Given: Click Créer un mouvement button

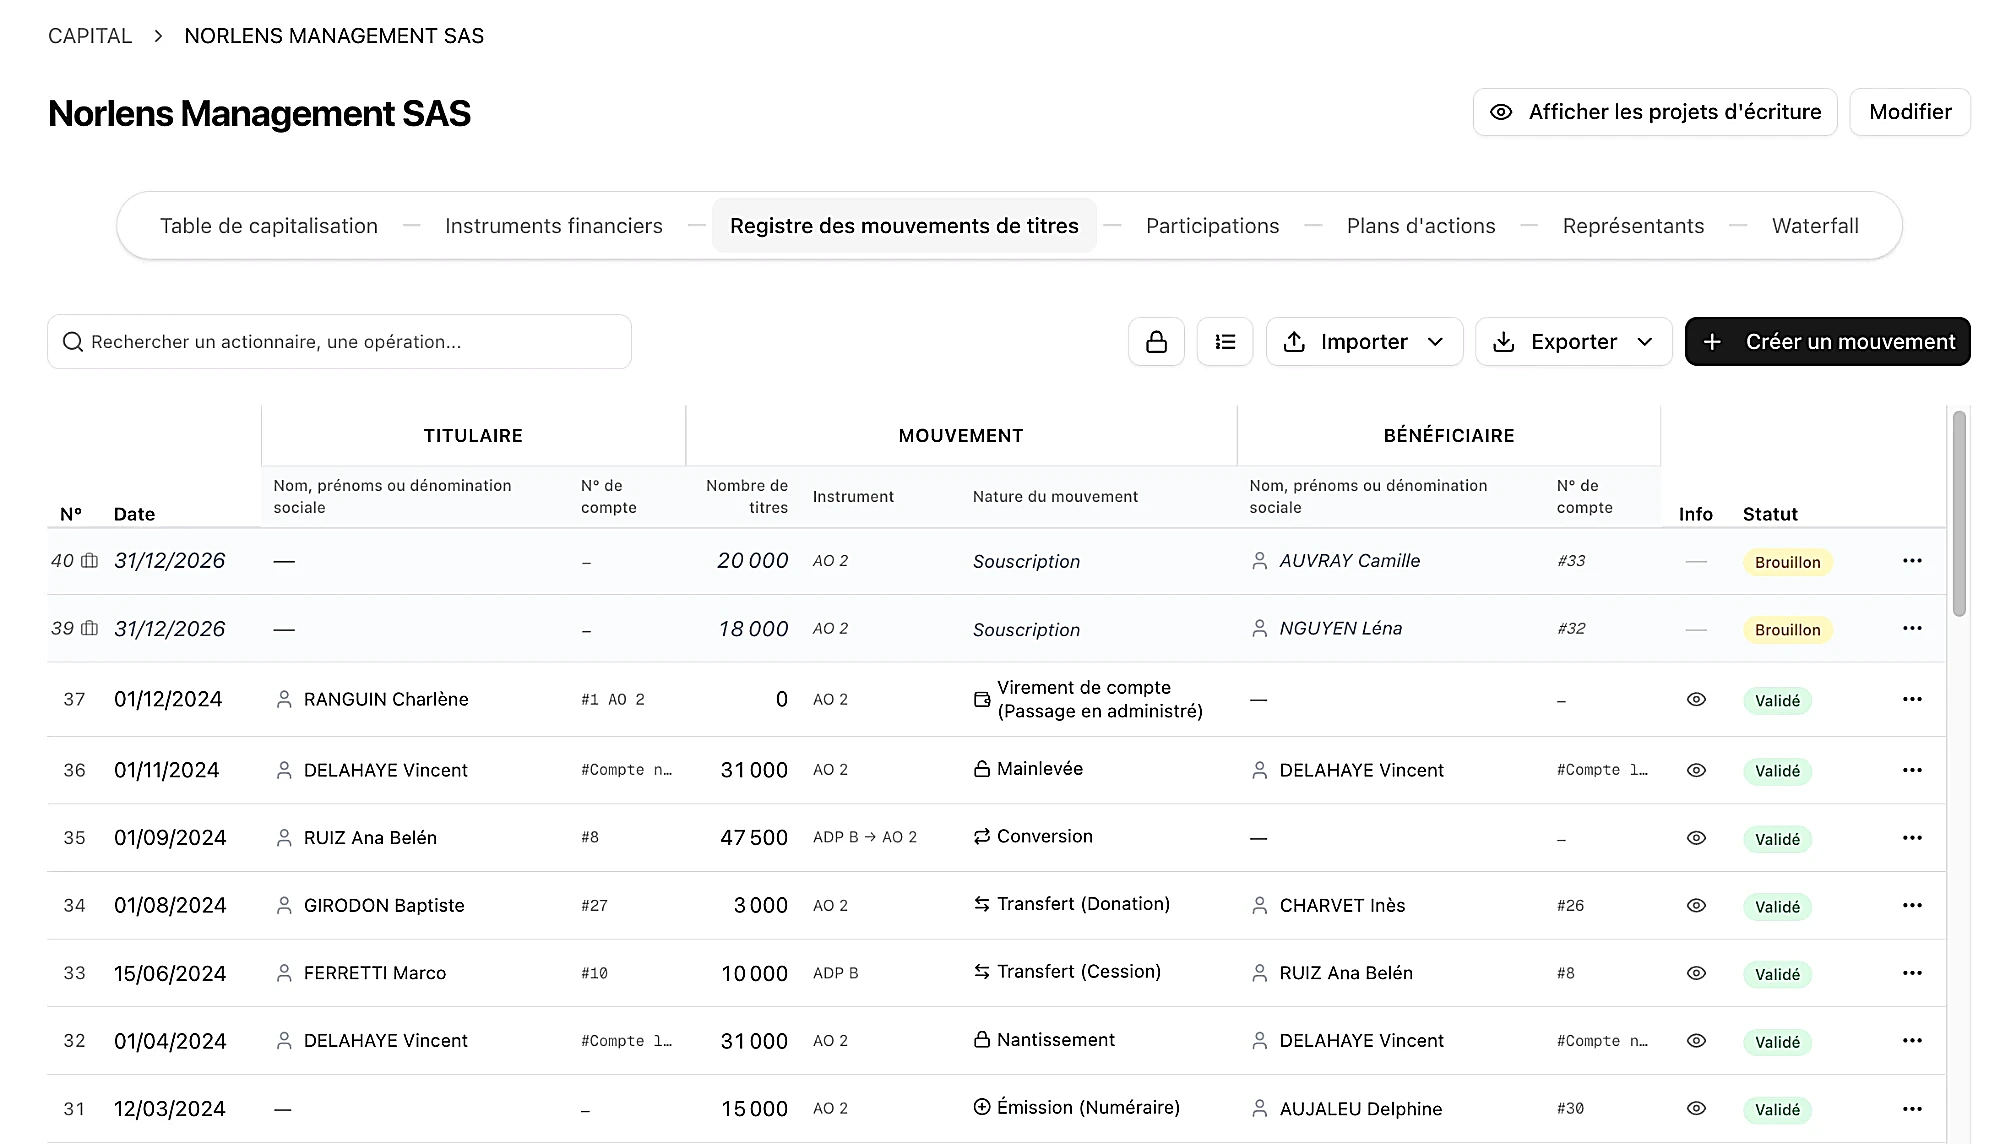Looking at the screenshot, I should [1827, 342].
